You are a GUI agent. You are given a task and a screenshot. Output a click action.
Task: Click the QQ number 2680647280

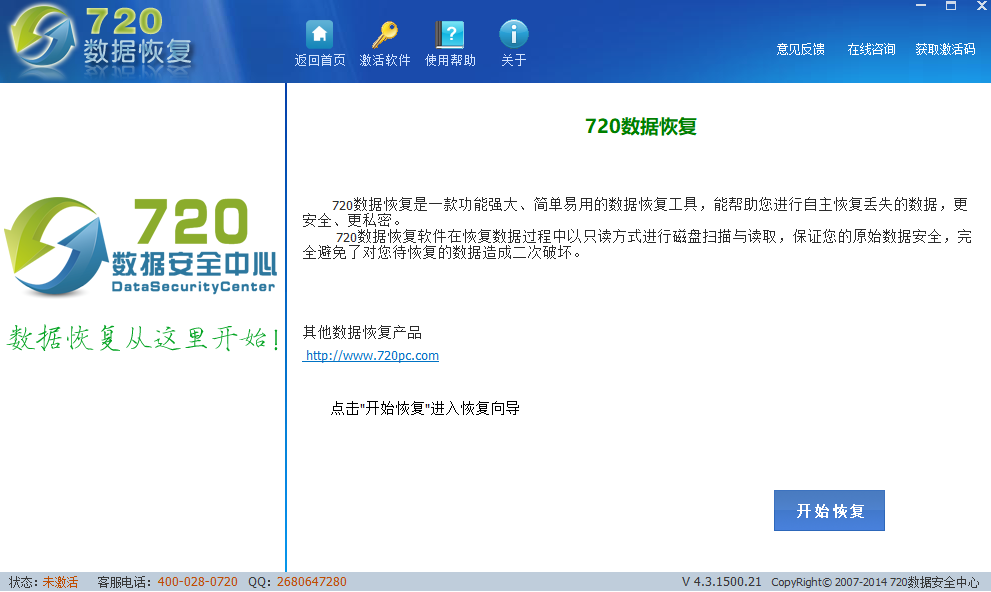(x=312, y=582)
